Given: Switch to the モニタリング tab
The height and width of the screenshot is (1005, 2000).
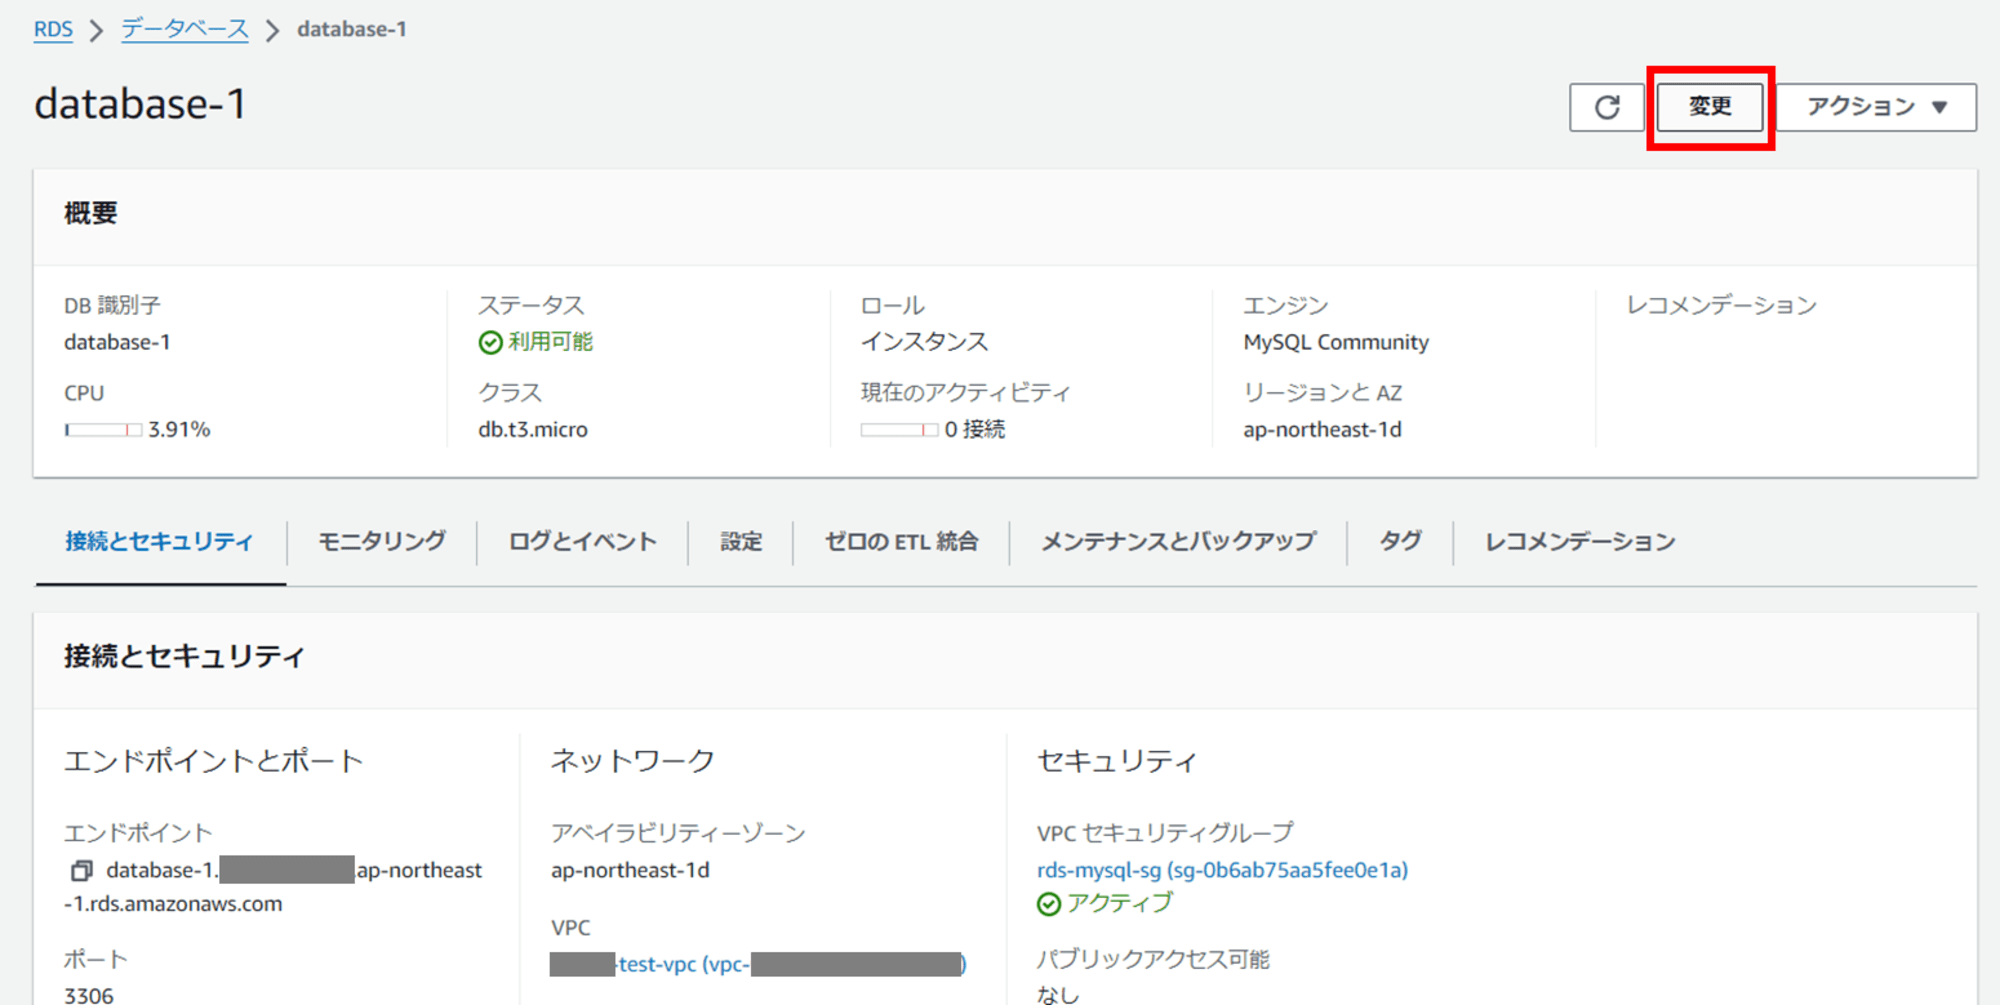Looking at the screenshot, I should click(382, 542).
